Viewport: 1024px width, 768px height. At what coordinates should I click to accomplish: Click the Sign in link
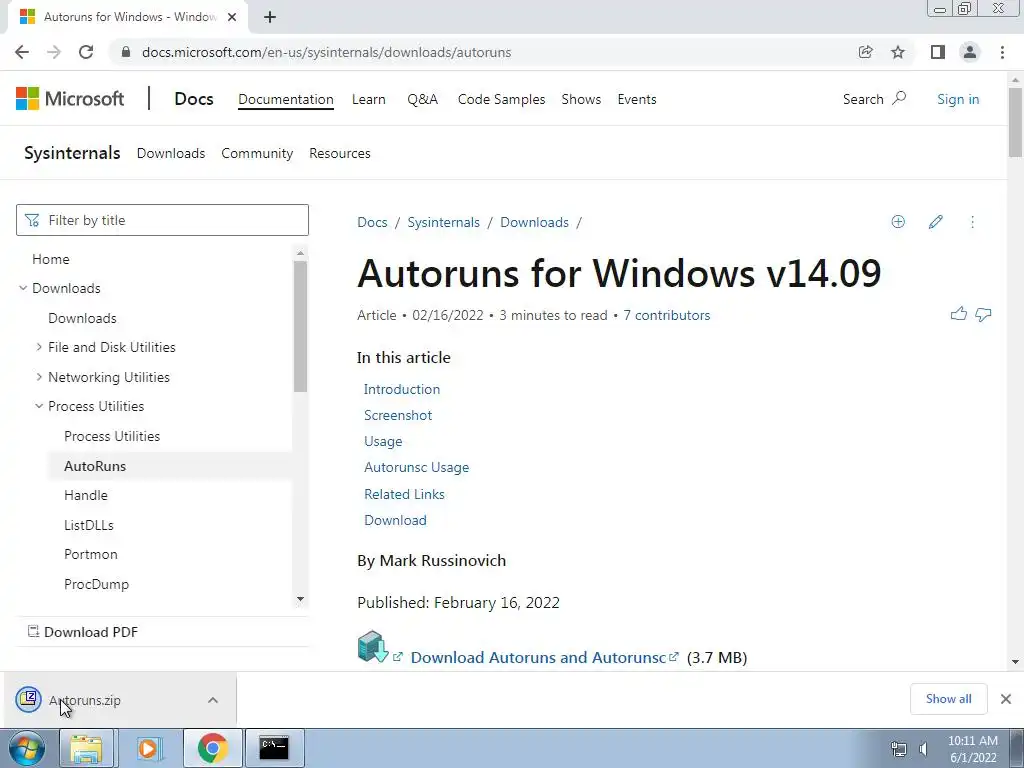(958, 99)
